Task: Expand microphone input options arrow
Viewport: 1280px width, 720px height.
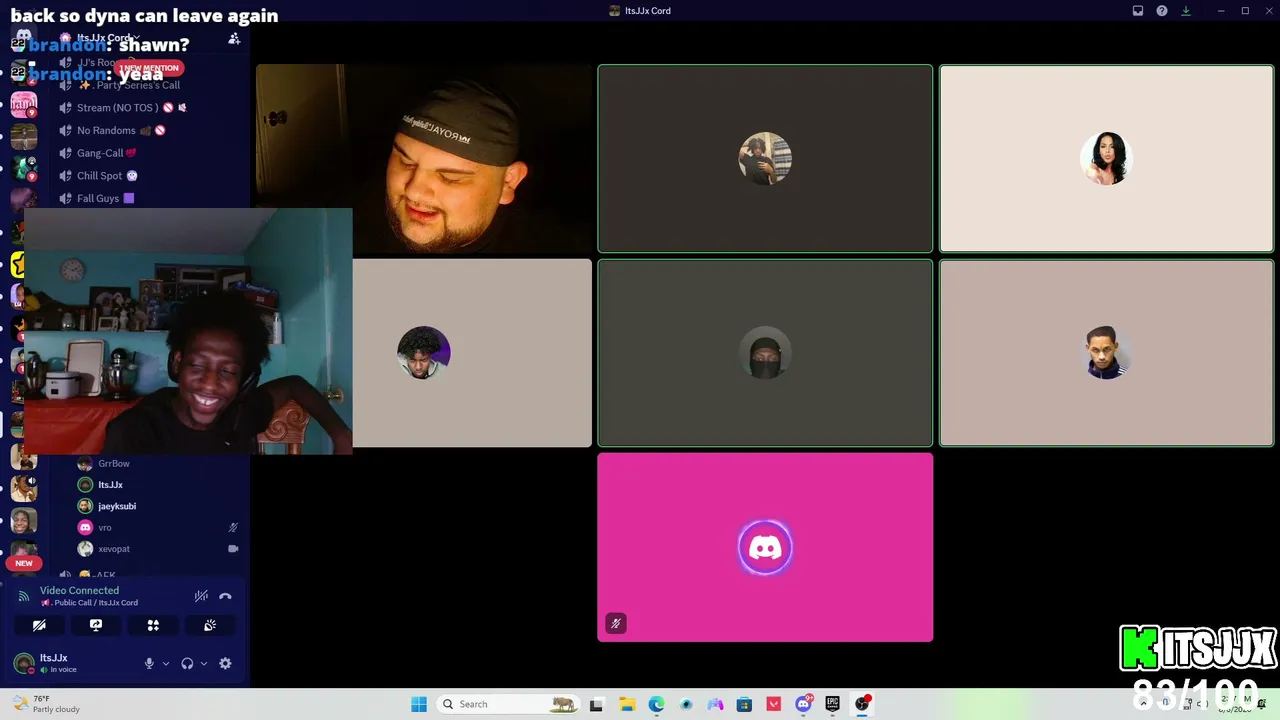Action: 165,663
